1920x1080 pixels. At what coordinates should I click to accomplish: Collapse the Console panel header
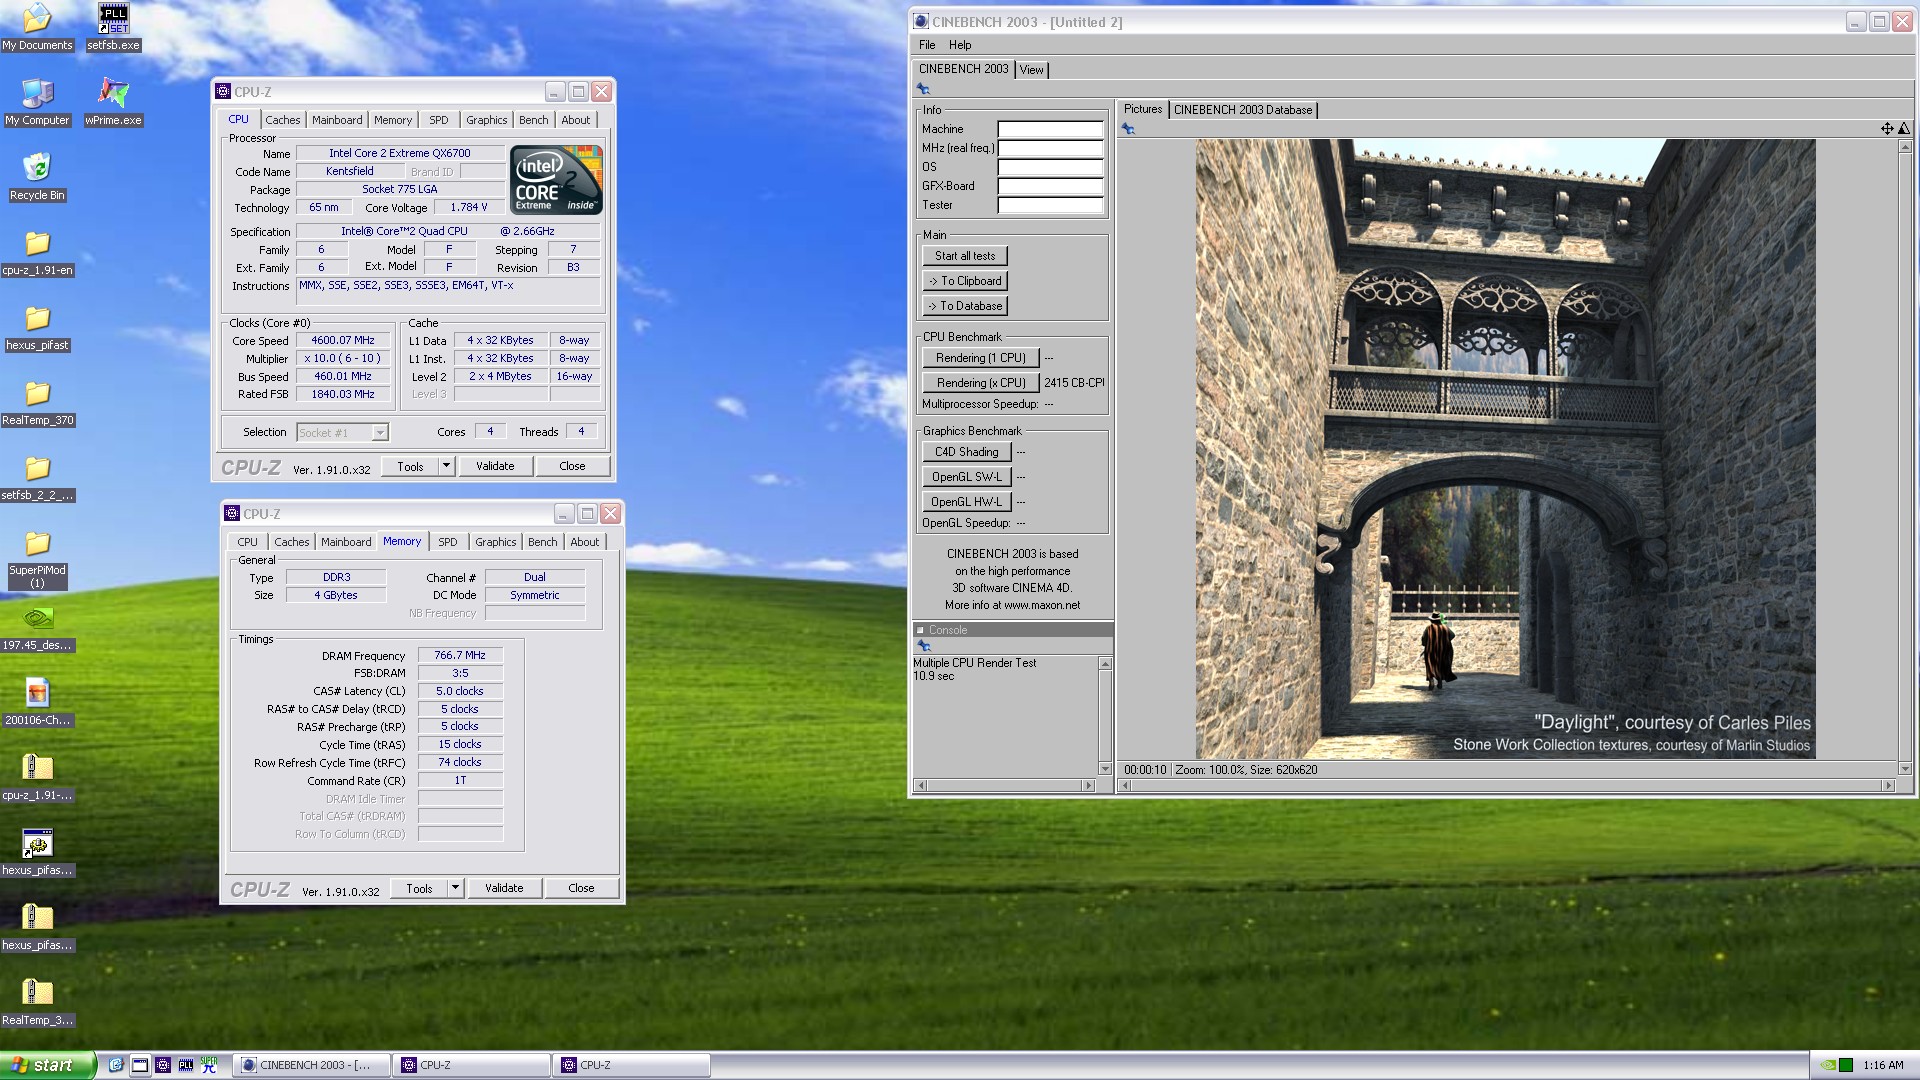(x=920, y=630)
